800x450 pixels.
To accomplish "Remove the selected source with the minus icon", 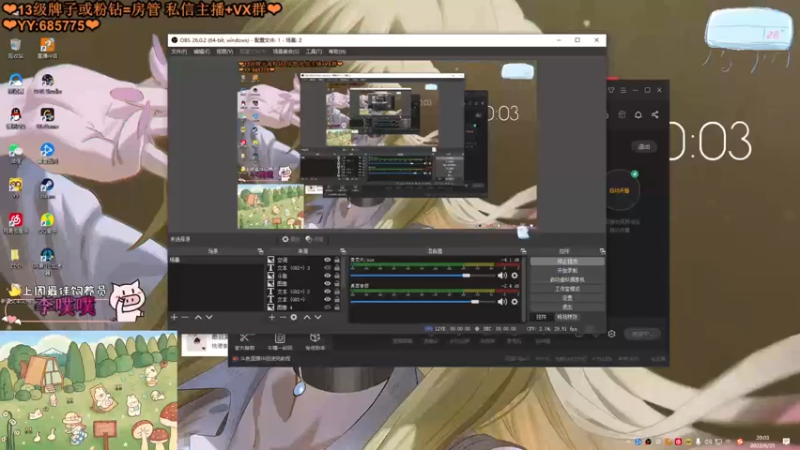I will point(283,317).
